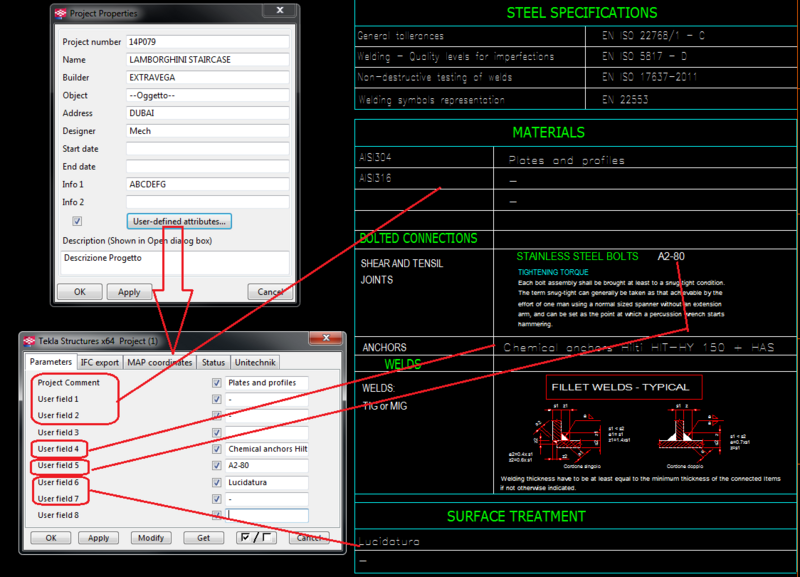Switch to the IFC export tab
Screen dimensions: 800x577
[99, 362]
